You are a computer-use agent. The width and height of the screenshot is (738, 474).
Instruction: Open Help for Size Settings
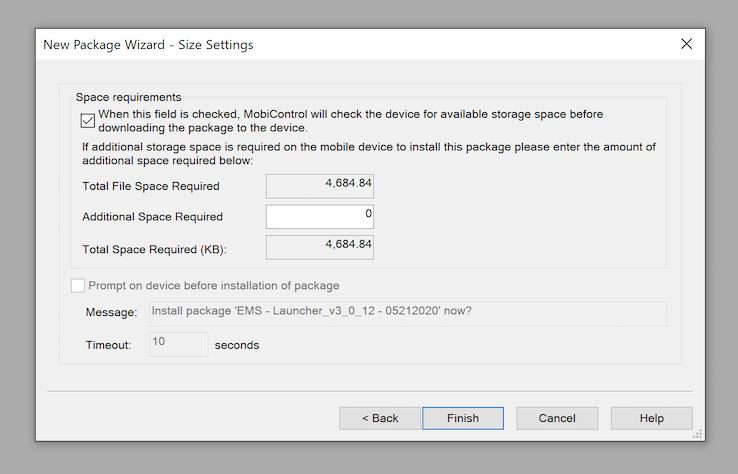pos(652,418)
